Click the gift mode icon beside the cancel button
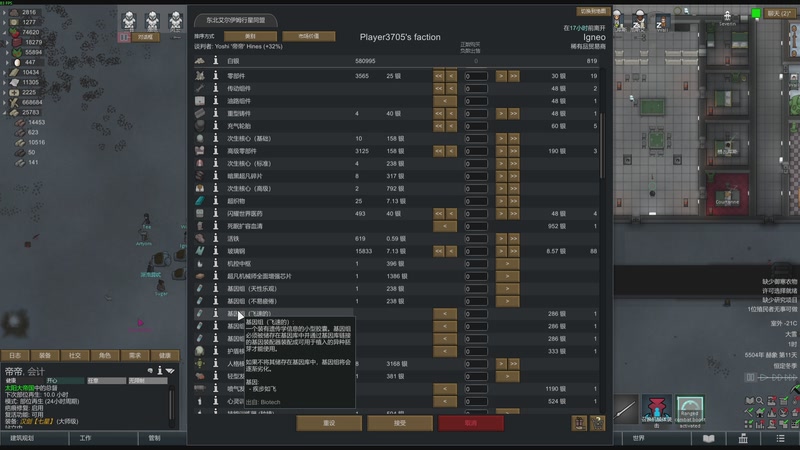 pyautogui.click(x=579, y=423)
